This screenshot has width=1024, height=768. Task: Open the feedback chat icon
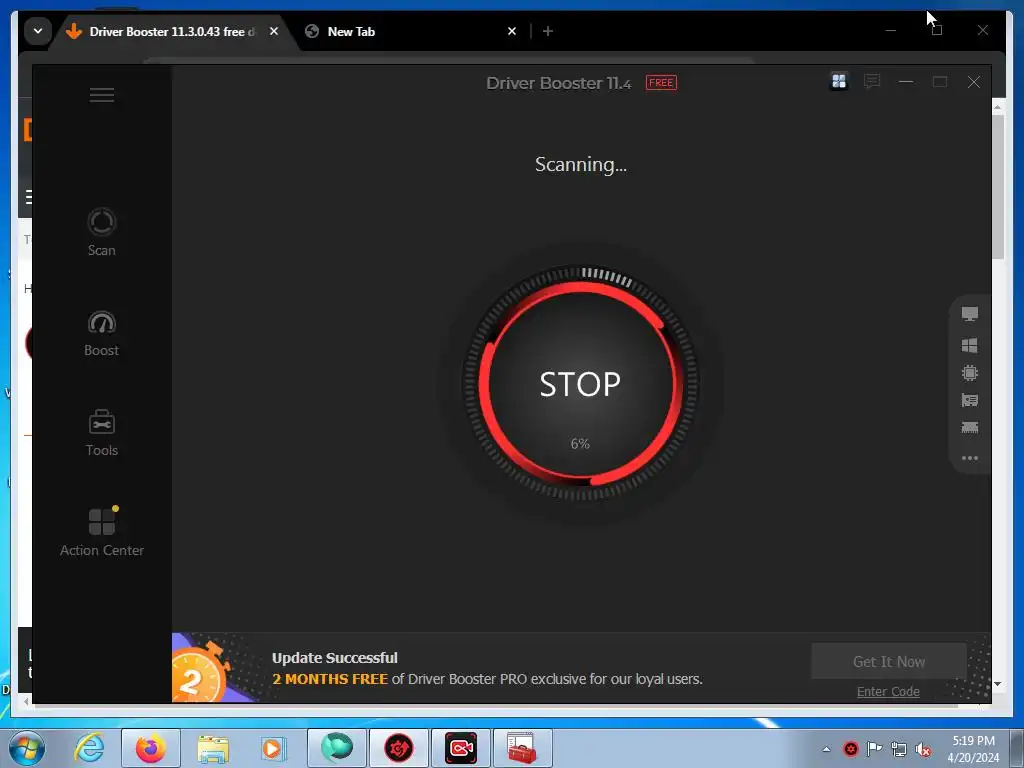pos(872,82)
